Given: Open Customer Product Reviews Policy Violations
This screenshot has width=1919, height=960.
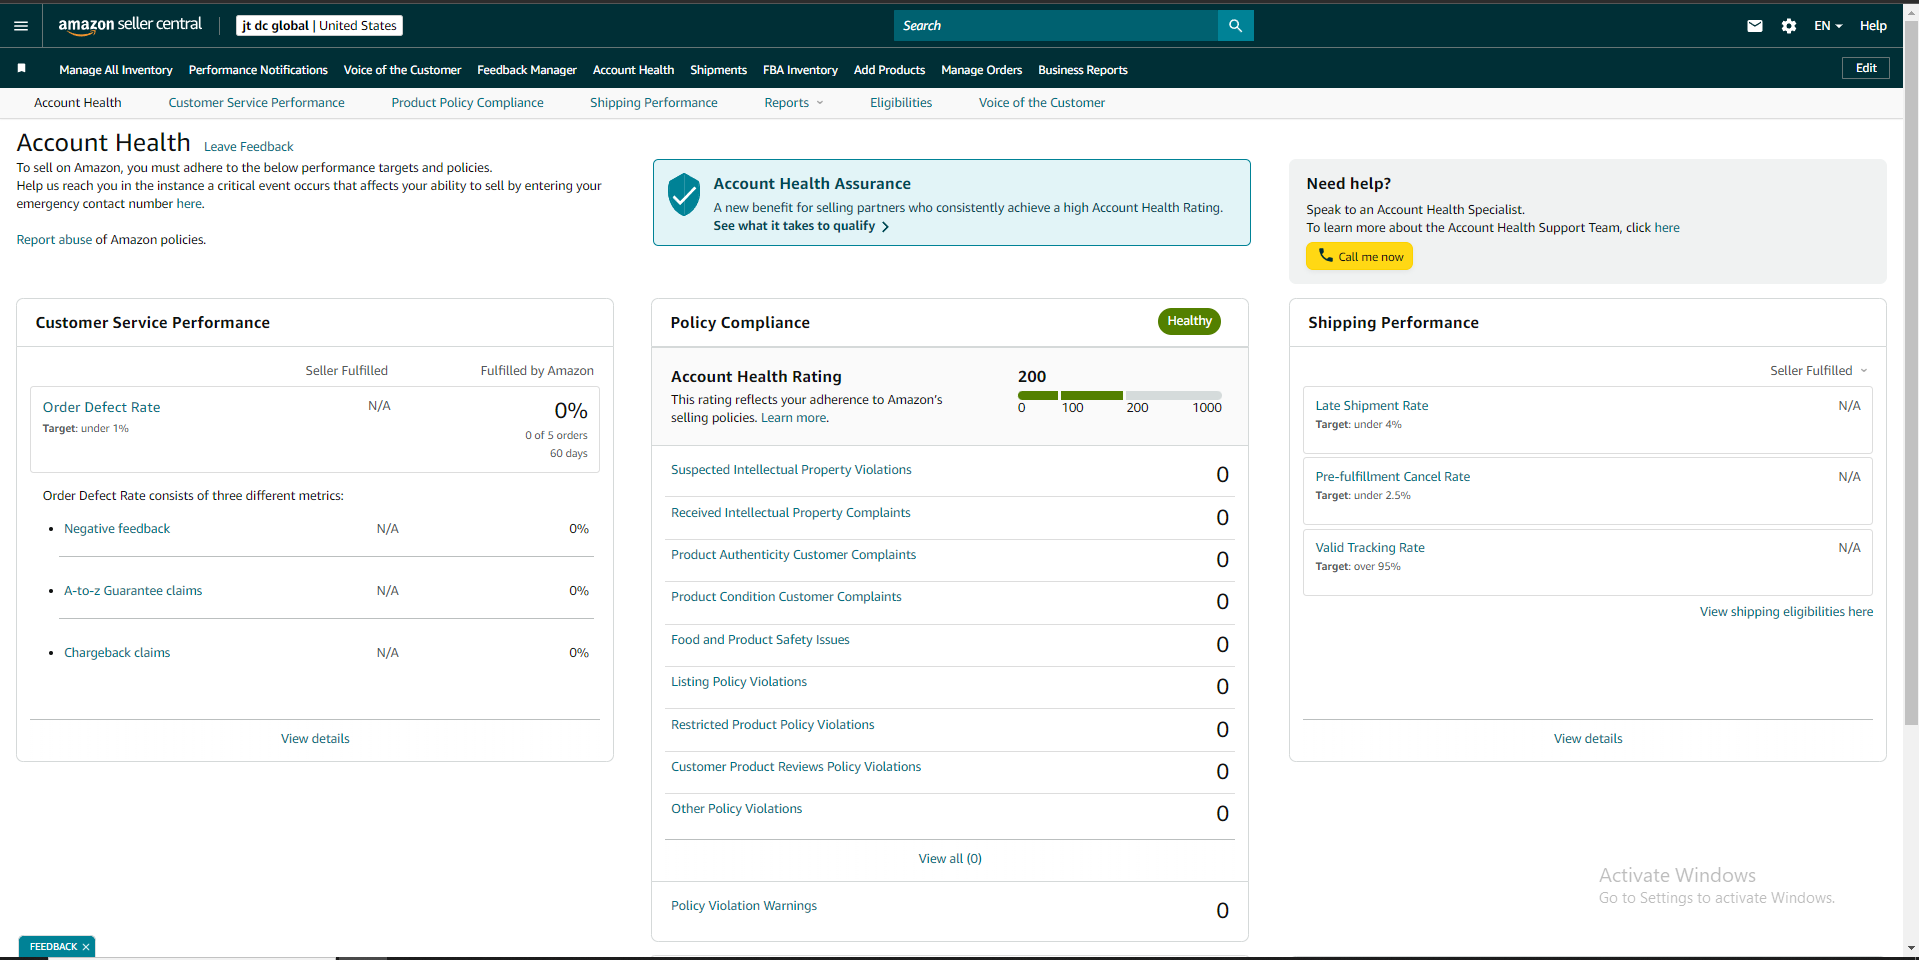Looking at the screenshot, I should (796, 767).
